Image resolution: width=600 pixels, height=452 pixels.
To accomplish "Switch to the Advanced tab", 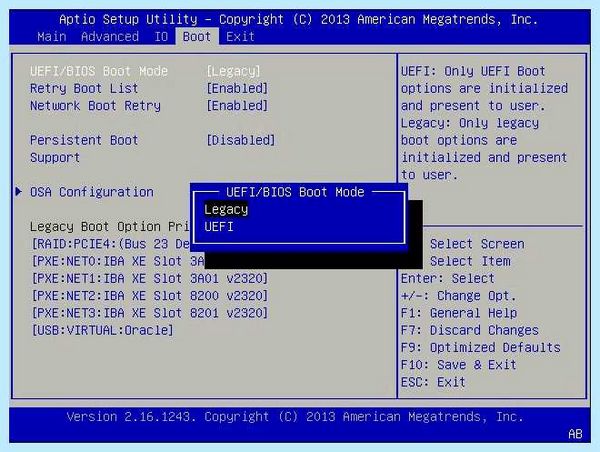I will tap(110, 37).
